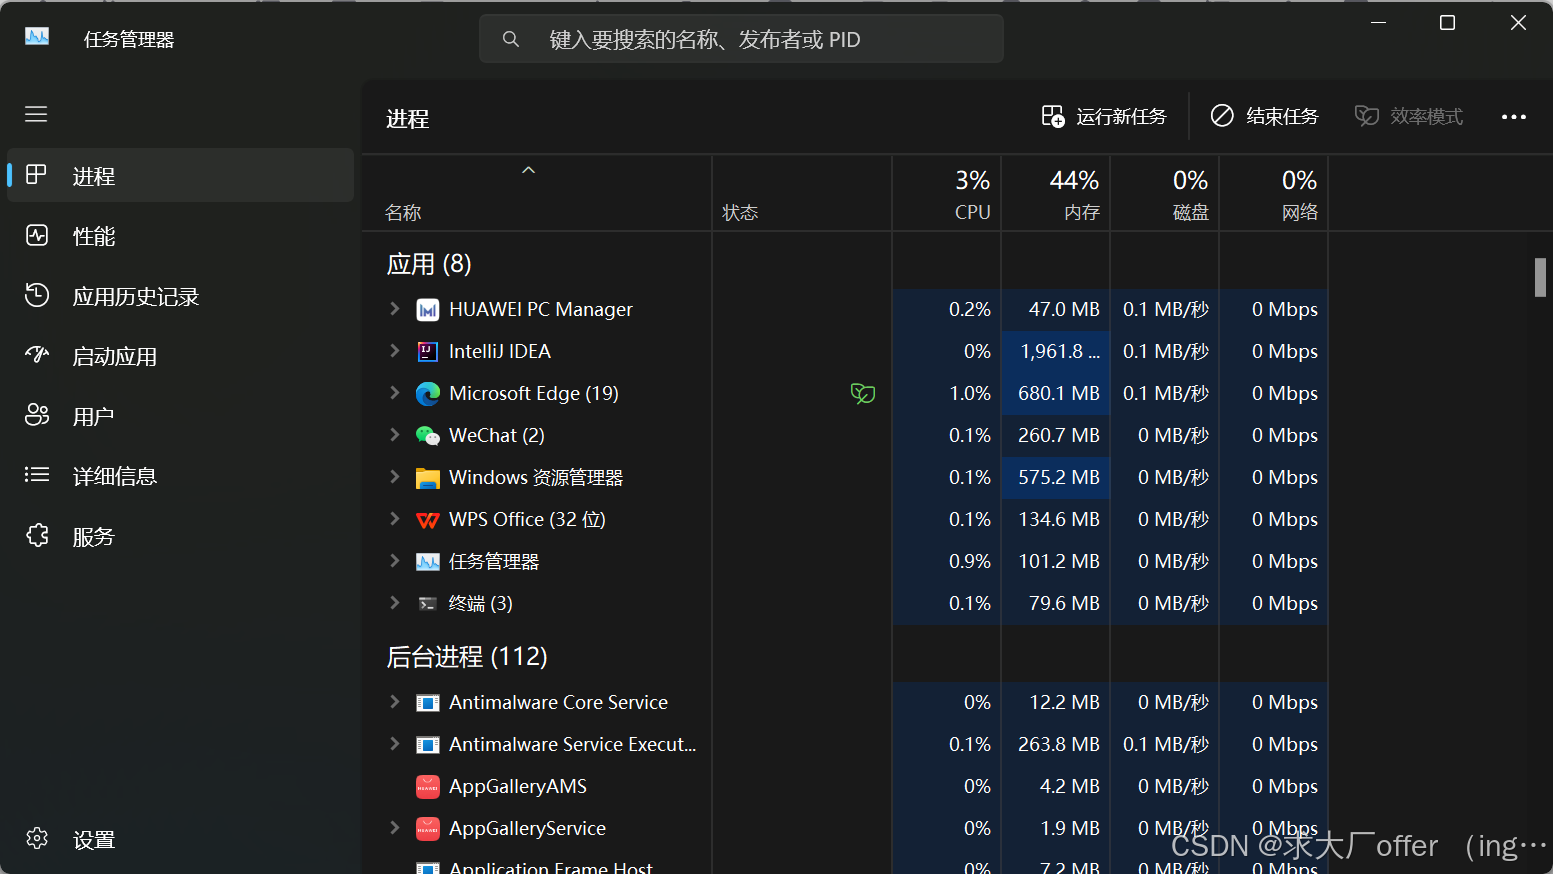Expand IntelliJ IDEA process group
Viewport: 1553px width, 874px height.
394,351
